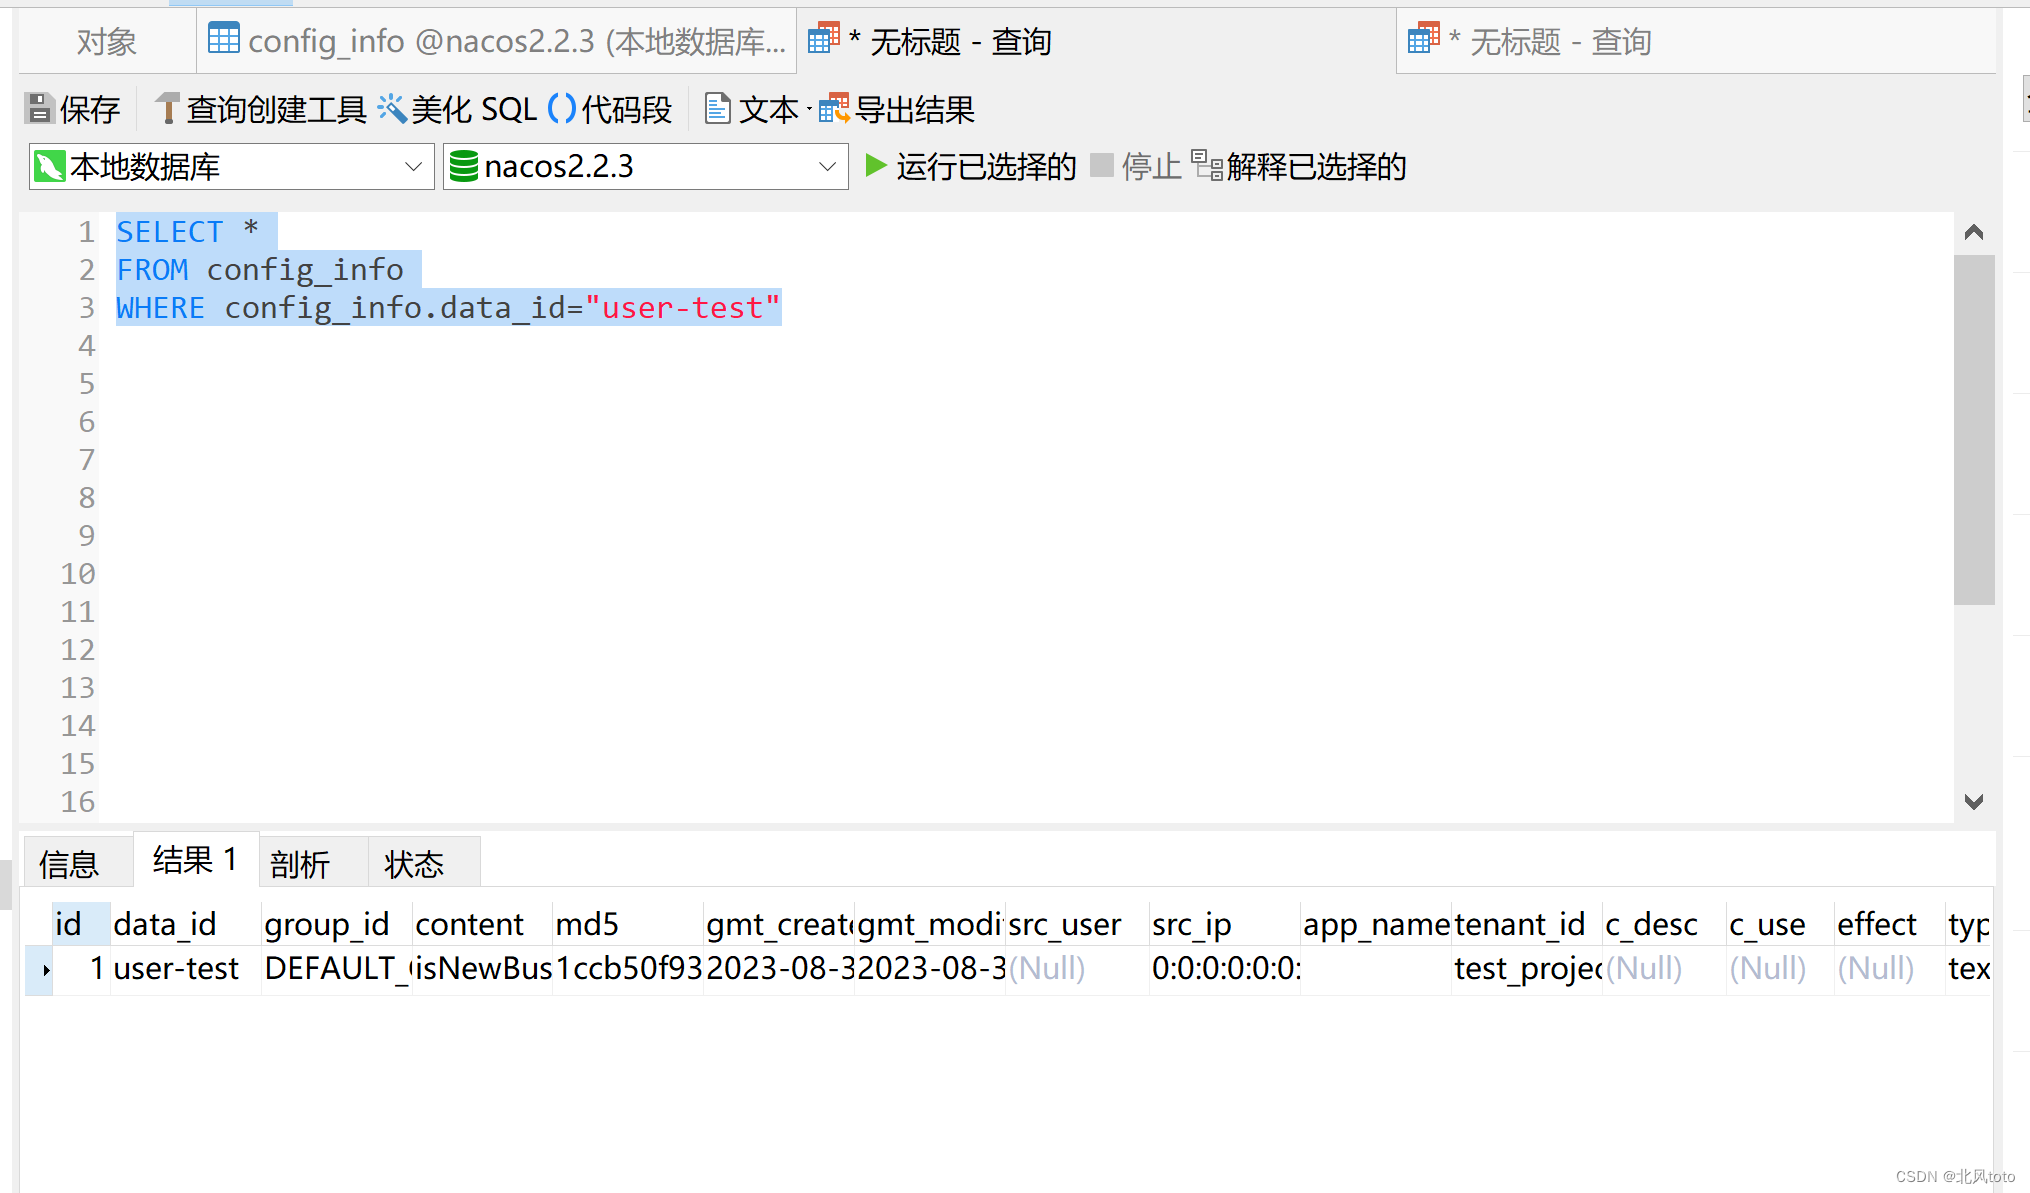Click the 0:0:0:0:0:0: src_ip cell
The height and width of the screenshot is (1193, 2030).
1225,969
